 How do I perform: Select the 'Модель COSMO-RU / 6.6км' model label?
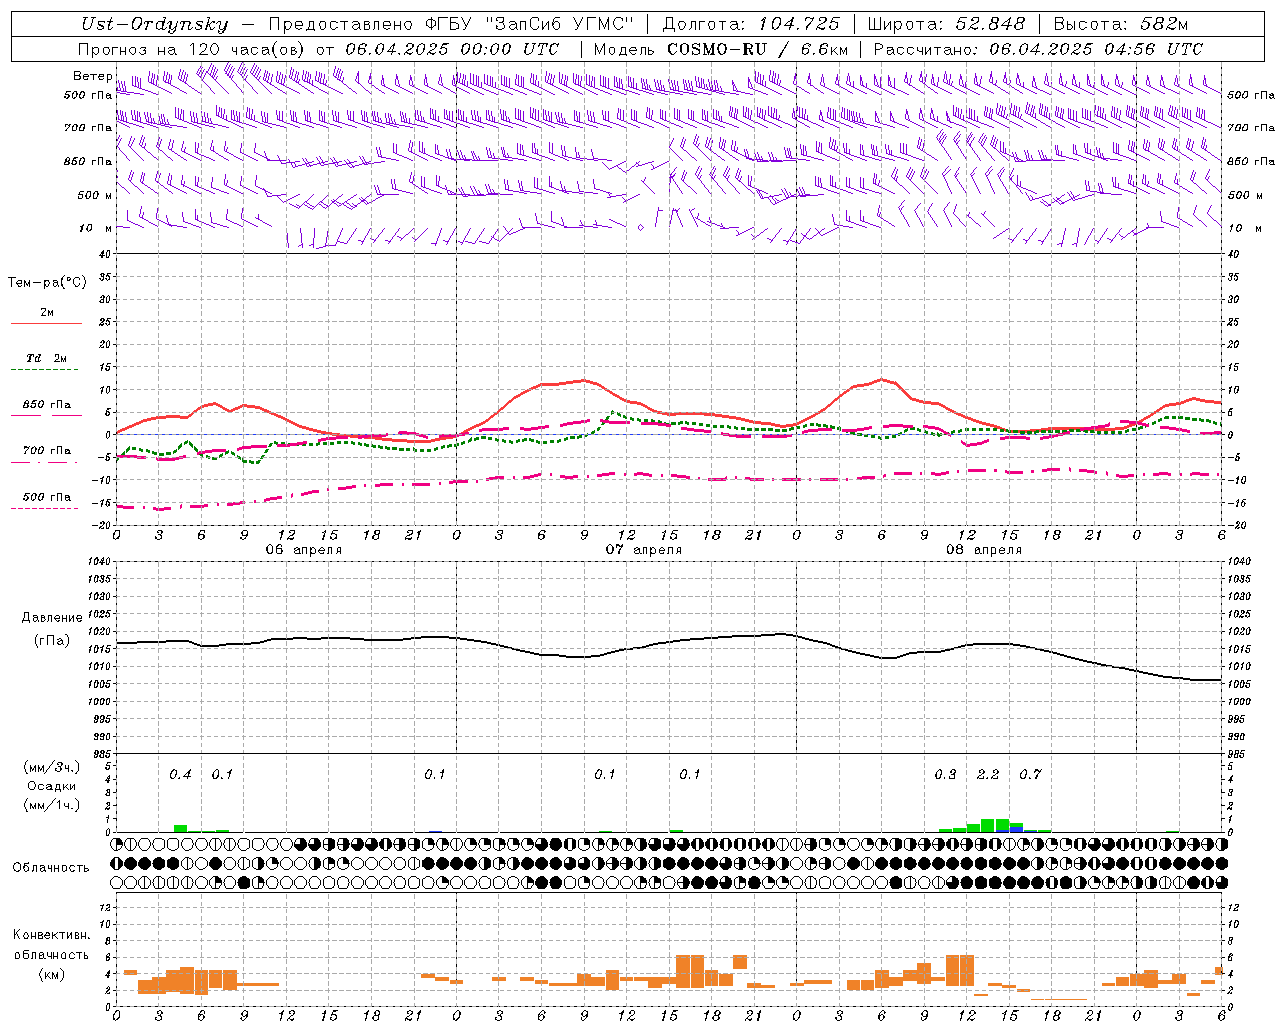721,49
